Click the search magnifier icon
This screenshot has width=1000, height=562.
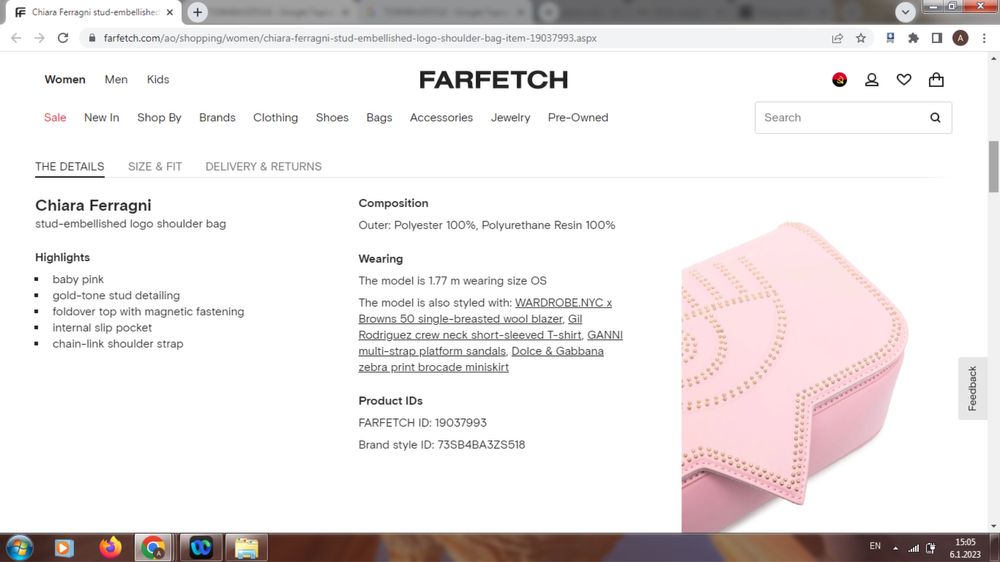click(x=935, y=117)
